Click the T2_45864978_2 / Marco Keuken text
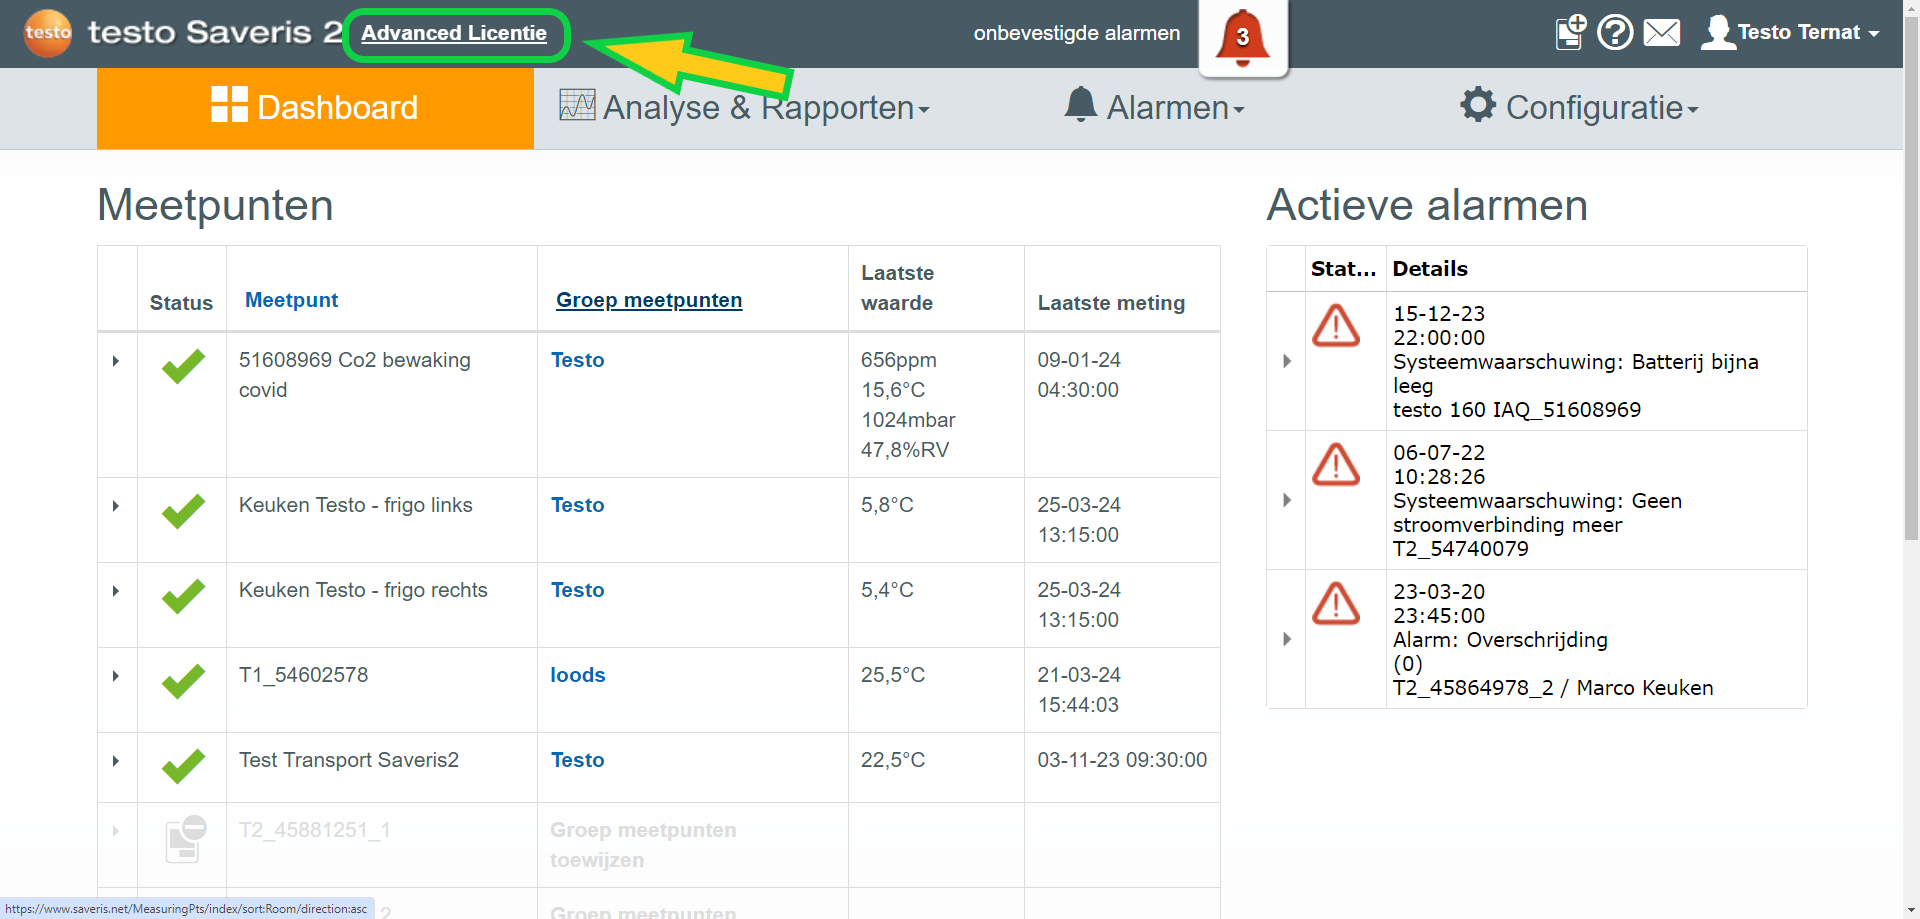Screen dimensions: 1920x919 pyautogui.click(x=1553, y=688)
